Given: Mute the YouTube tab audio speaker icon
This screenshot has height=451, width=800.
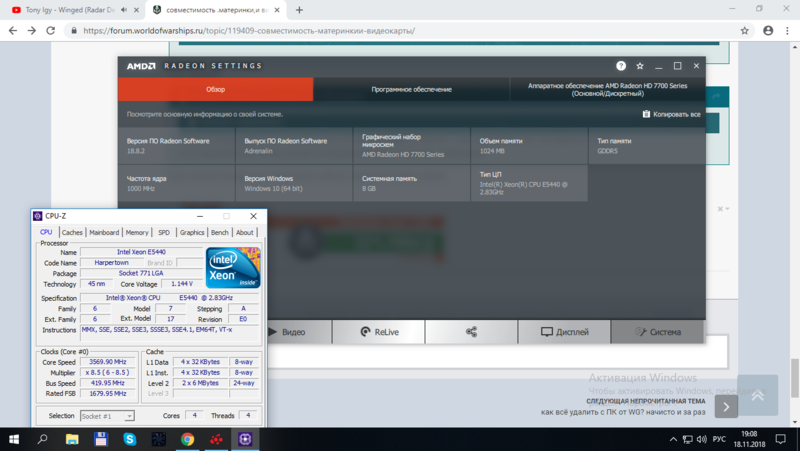Looking at the screenshot, I should (x=123, y=10).
